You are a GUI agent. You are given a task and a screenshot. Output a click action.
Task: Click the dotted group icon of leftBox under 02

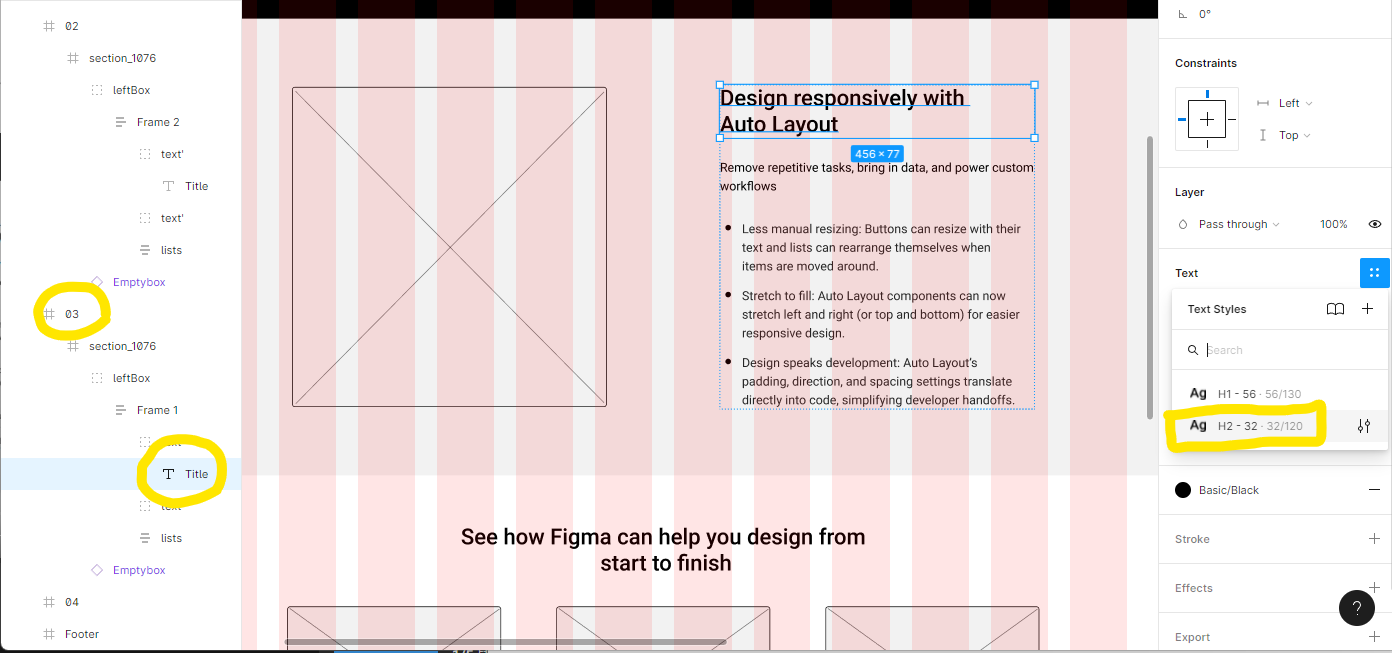coord(97,90)
